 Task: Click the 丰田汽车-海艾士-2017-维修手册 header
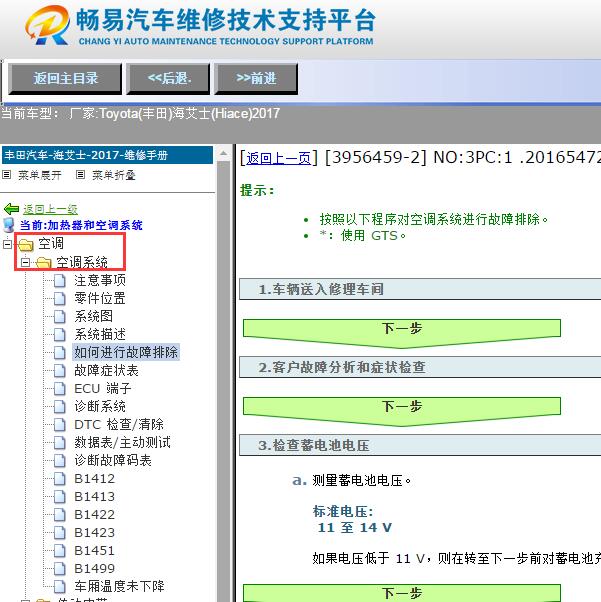(x=107, y=155)
